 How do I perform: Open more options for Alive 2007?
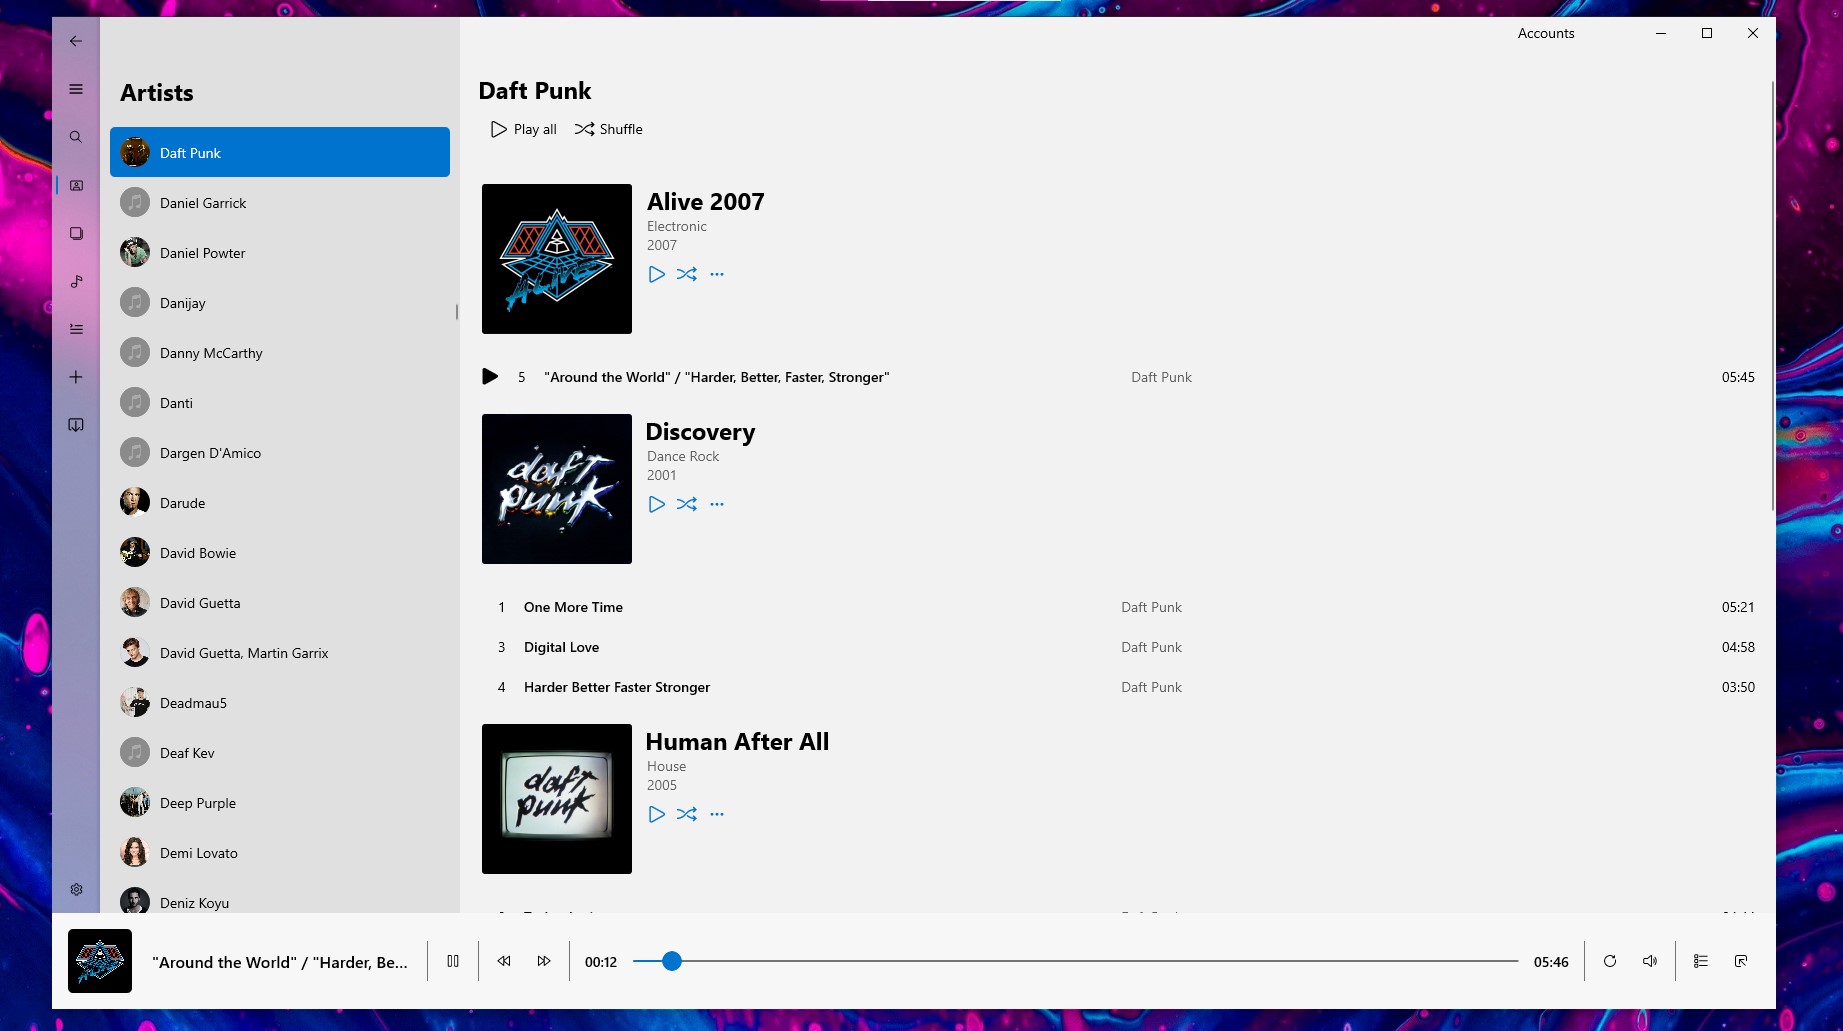coord(717,274)
